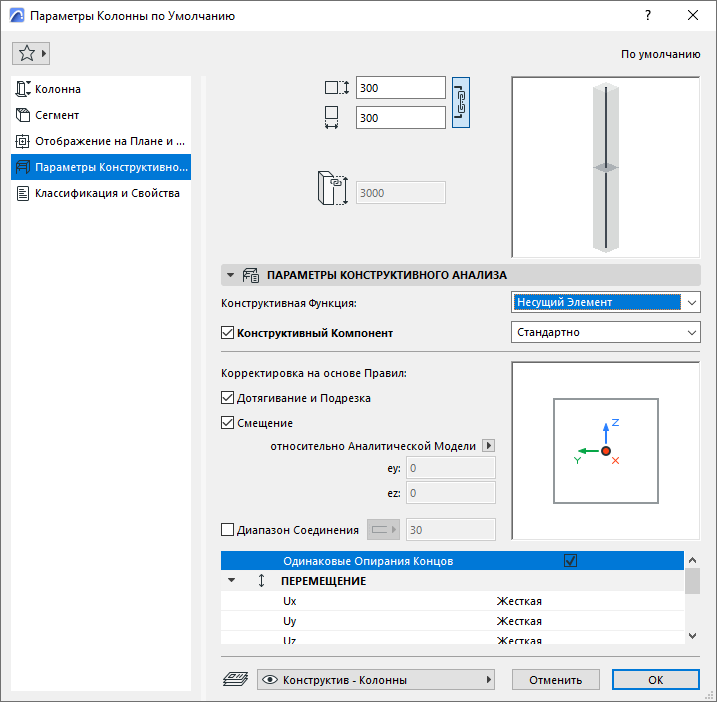Image resolution: width=717 pixels, height=702 pixels.
Task: Click the linked column height icon
Action: [333, 188]
